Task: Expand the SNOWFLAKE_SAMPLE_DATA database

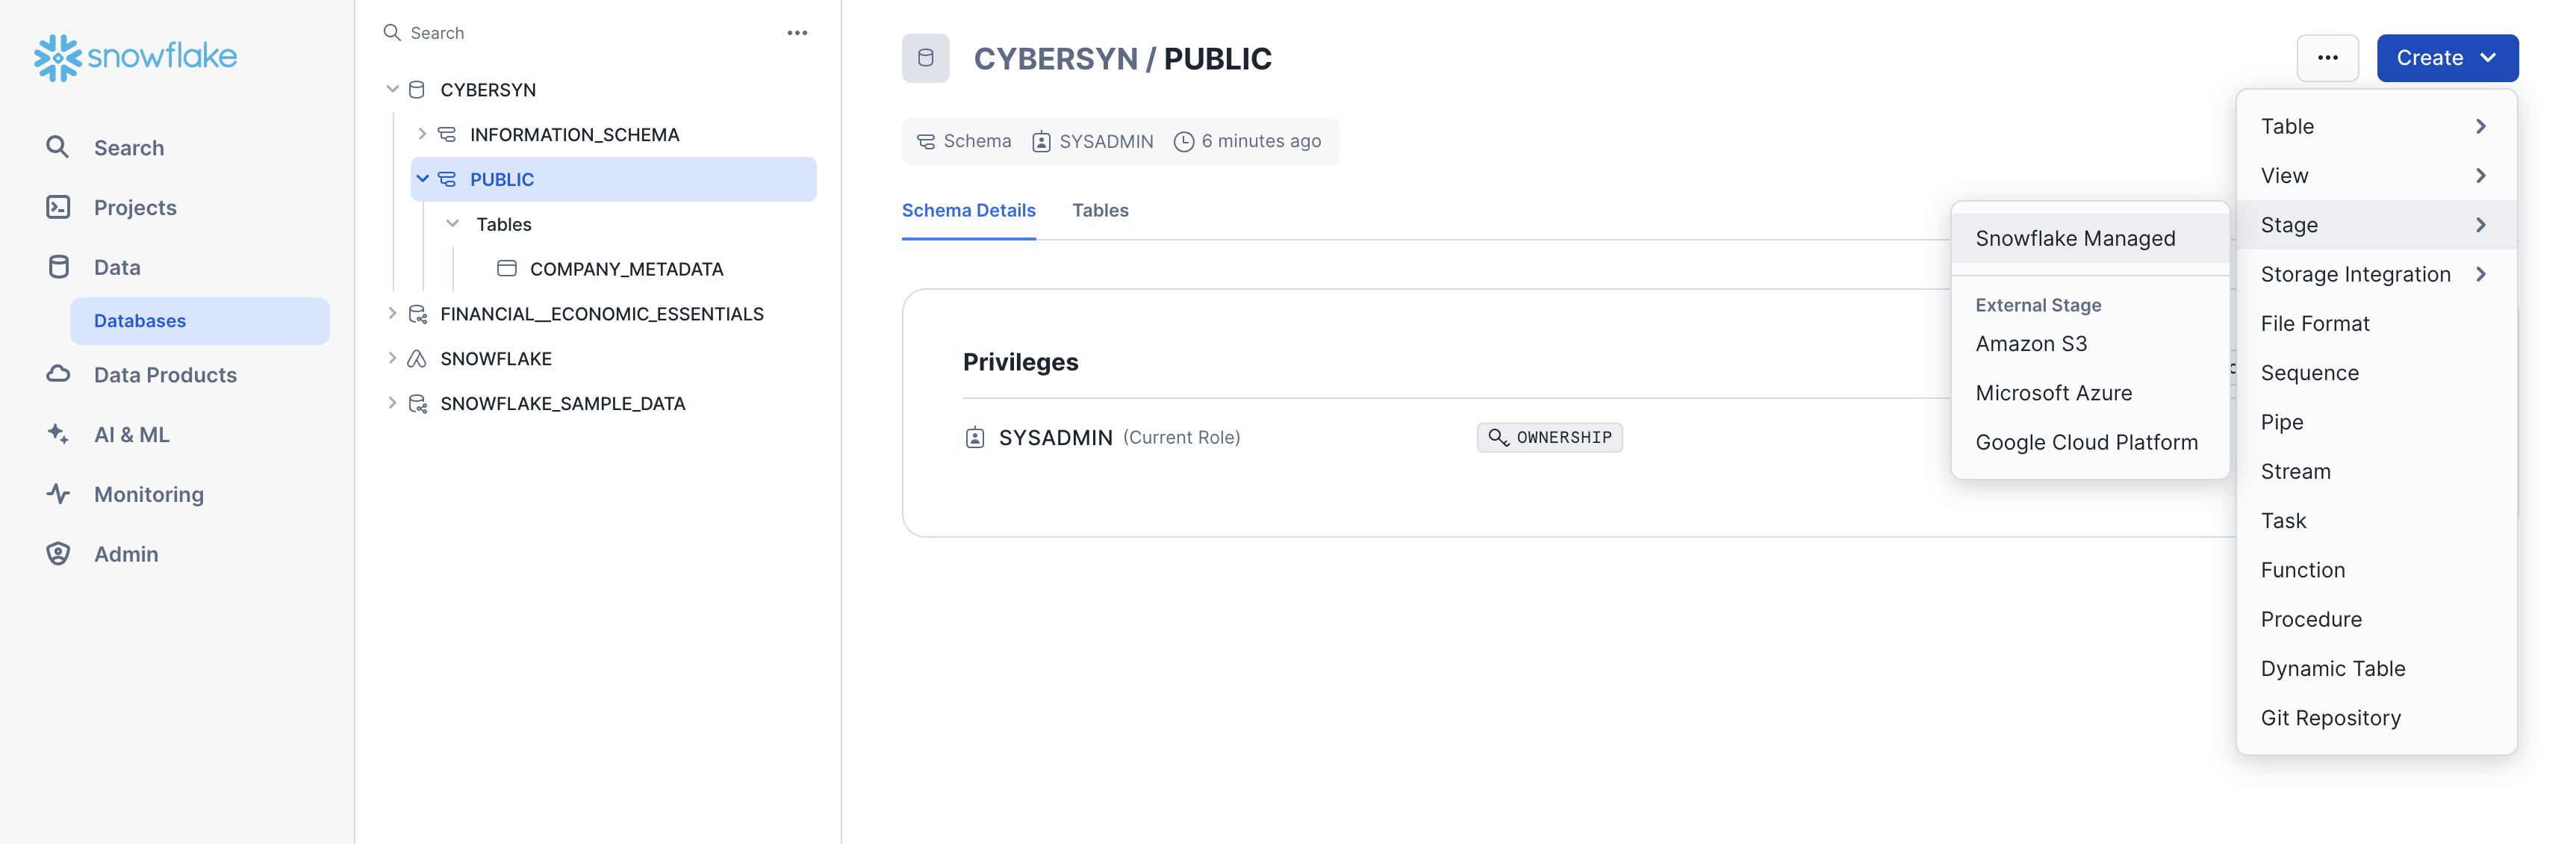Action: [392, 403]
